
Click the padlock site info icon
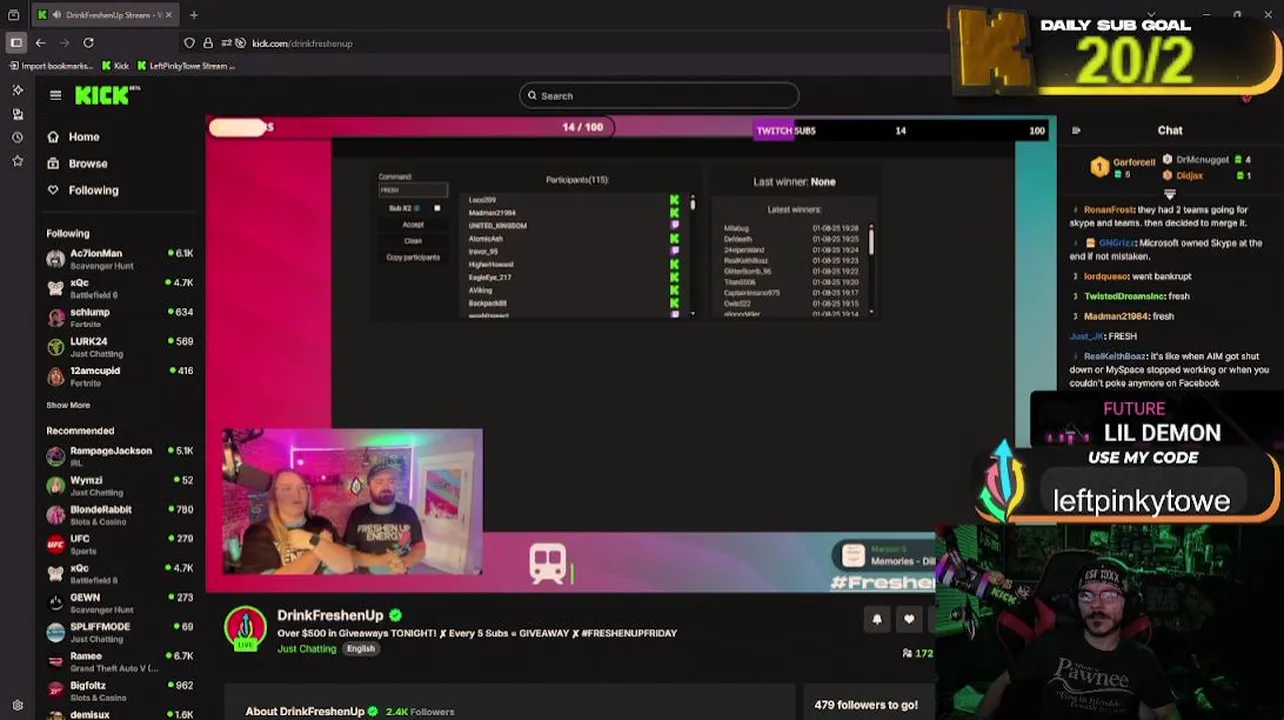click(208, 43)
